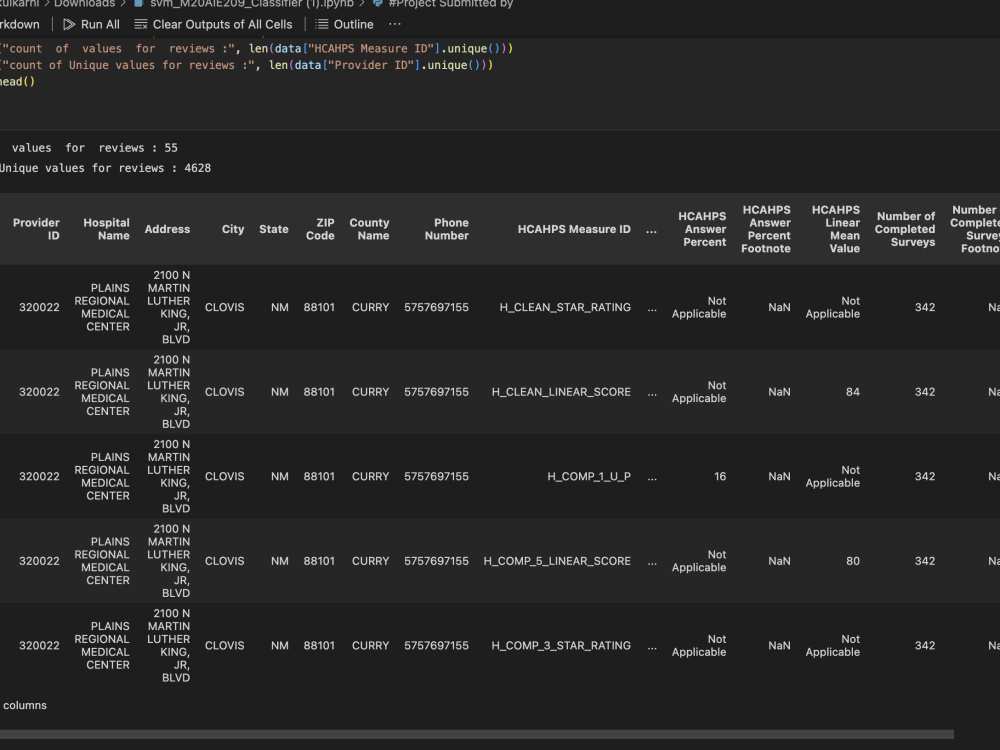
Task: Click the Hospital Name column header
Action: pos(106,229)
